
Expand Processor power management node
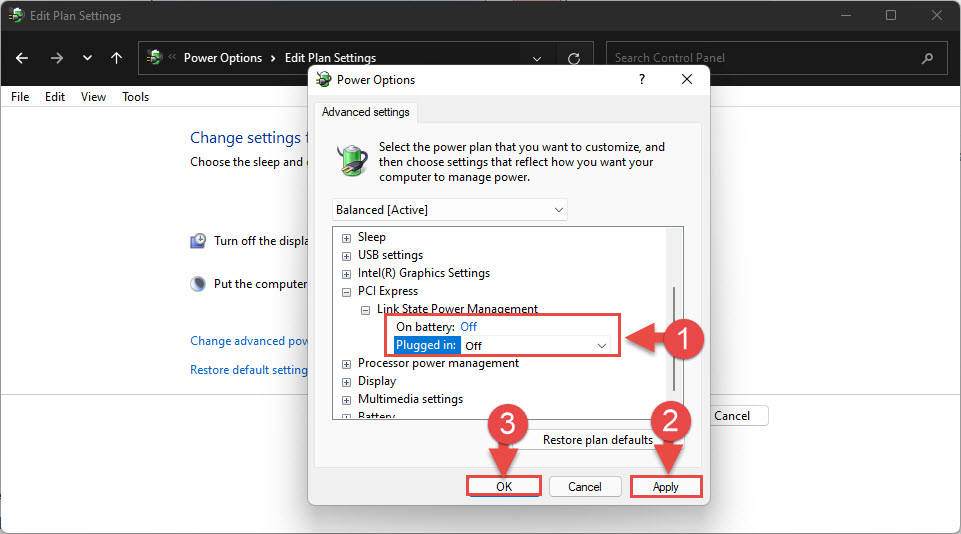click(347, 364)
